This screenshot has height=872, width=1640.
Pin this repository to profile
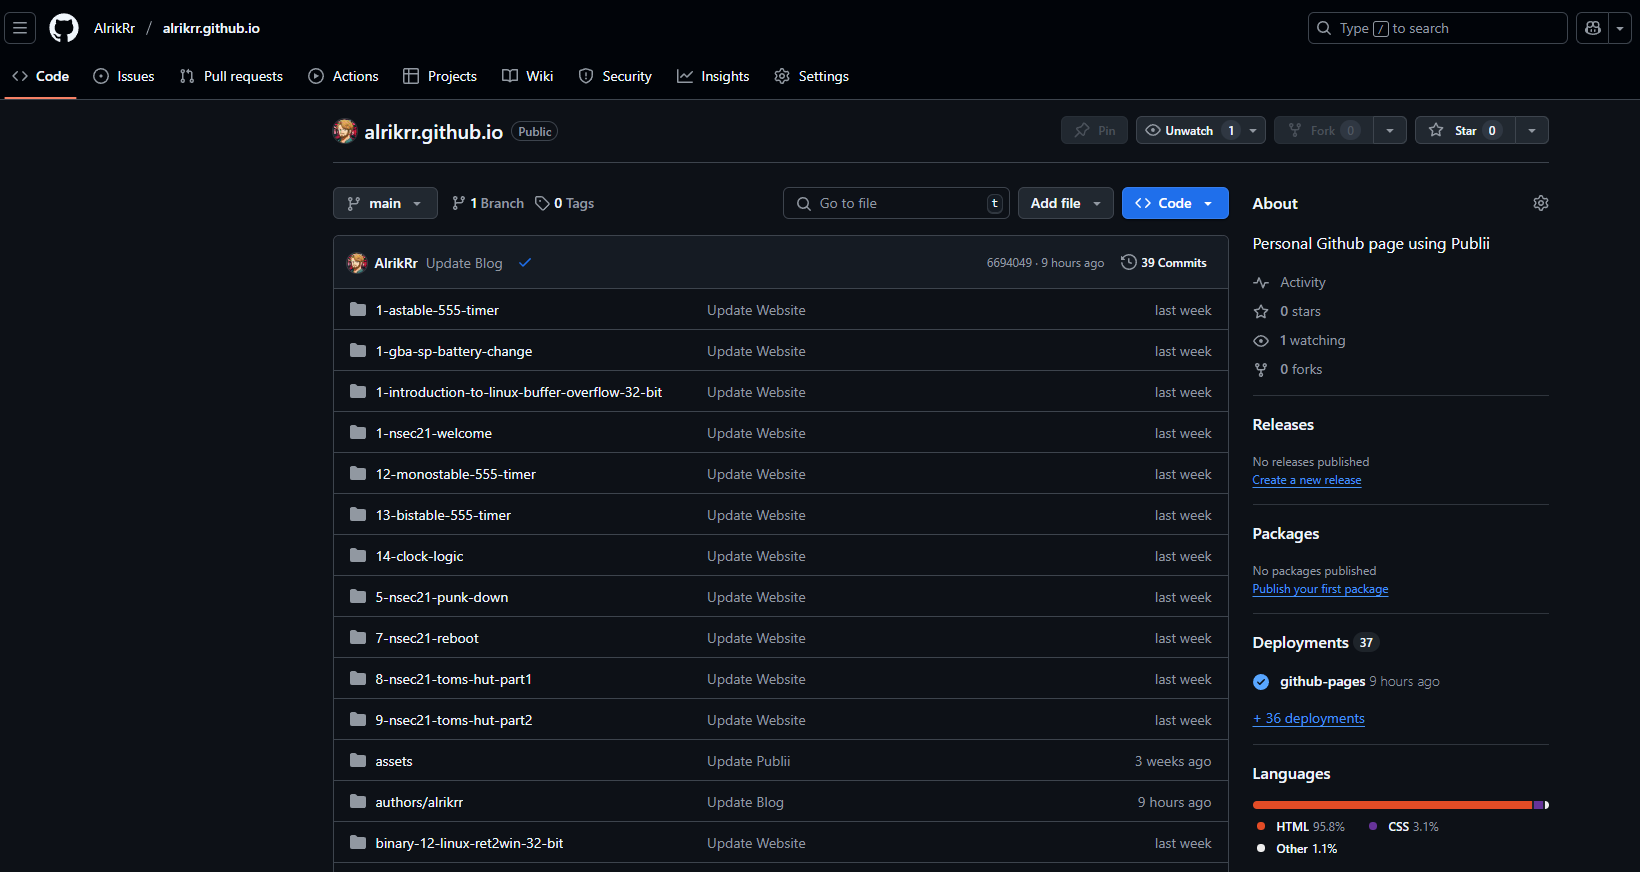[1094, 130]
